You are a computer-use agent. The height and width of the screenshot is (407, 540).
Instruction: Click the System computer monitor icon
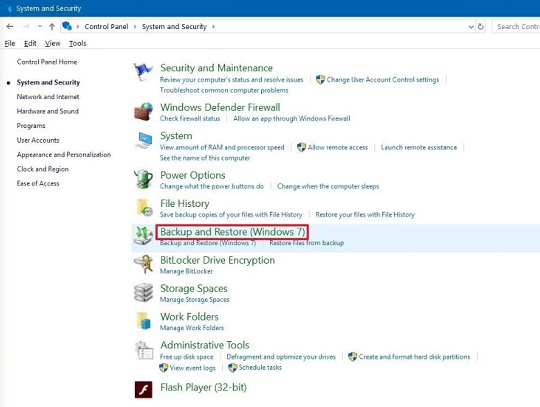pos(143,140)
